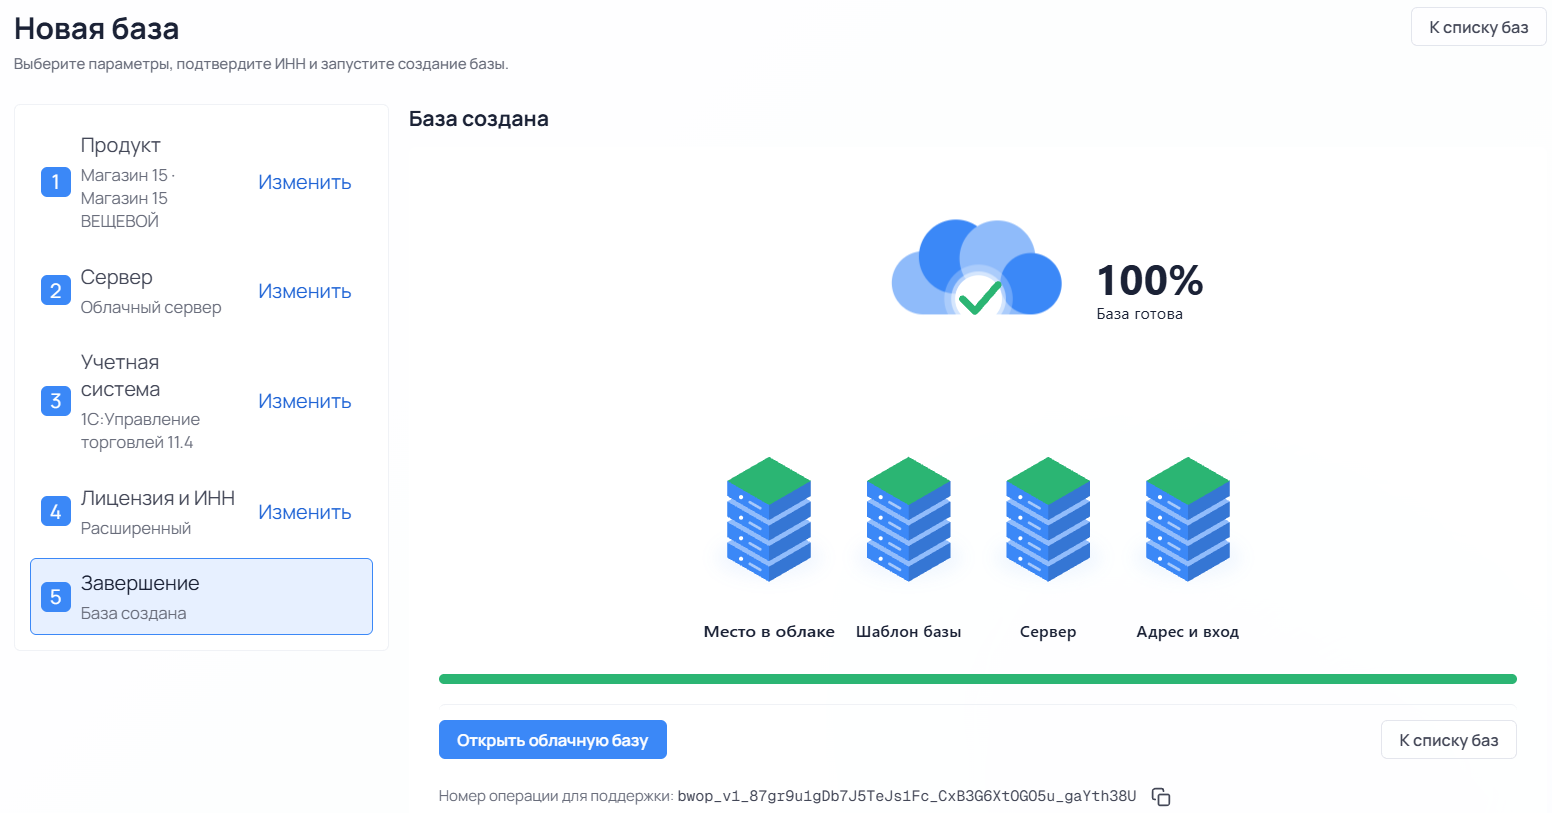Click the cloud checkmark success icon
This screenshot has width=1552, height=813.
click(x=977, y=268)
